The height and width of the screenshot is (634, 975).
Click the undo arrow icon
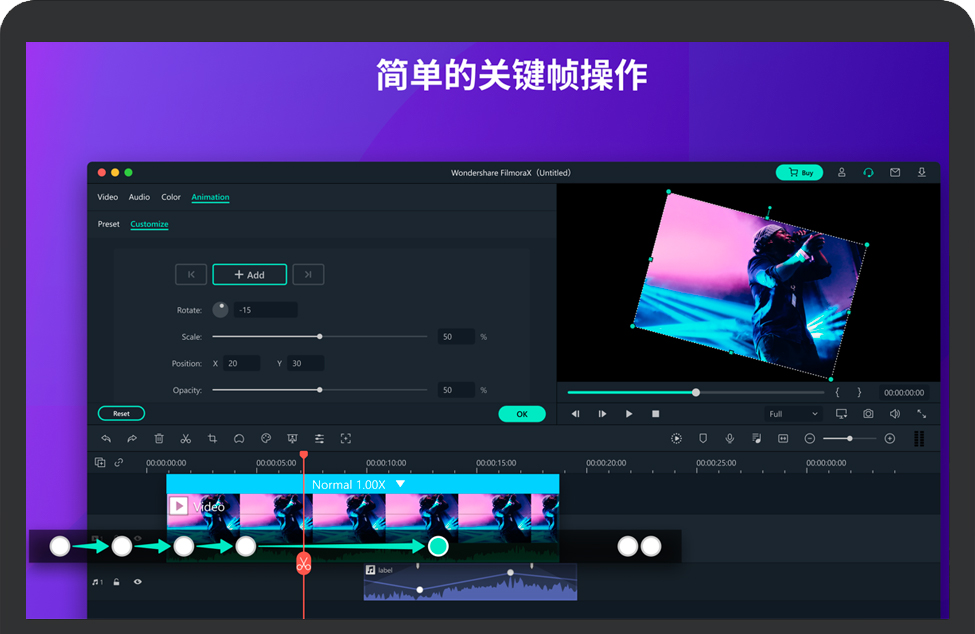pos(106,438)
